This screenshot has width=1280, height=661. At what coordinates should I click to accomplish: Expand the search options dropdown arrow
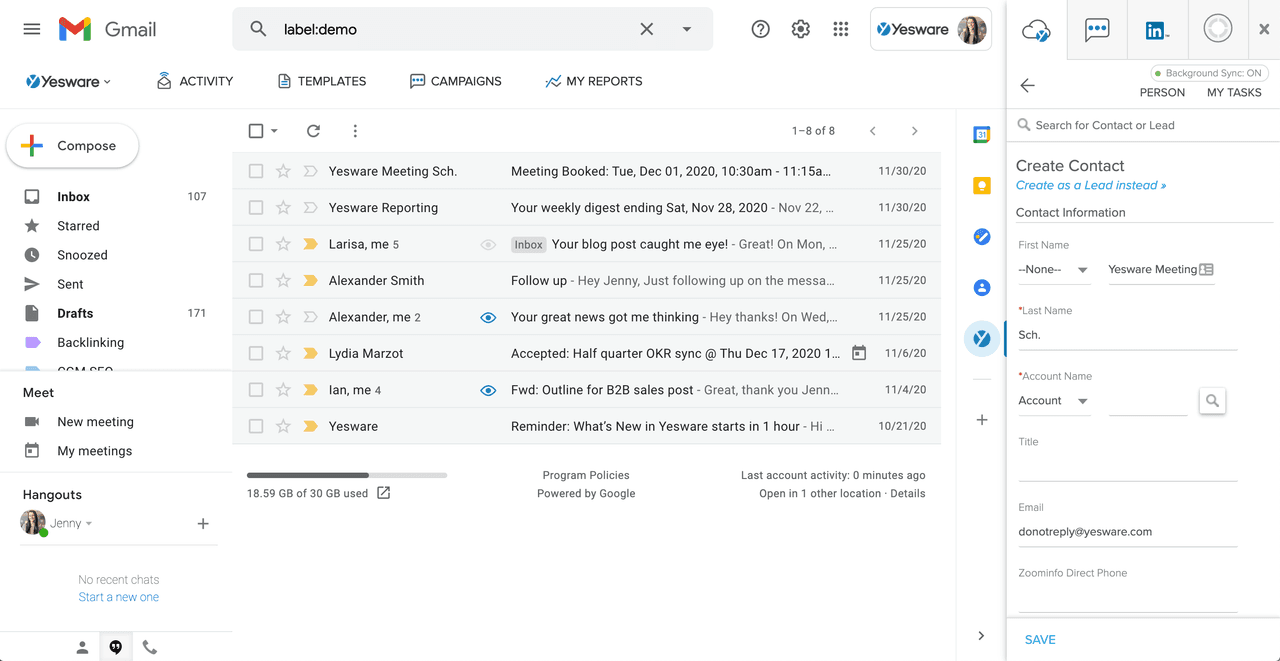click(x=687, y=29)
